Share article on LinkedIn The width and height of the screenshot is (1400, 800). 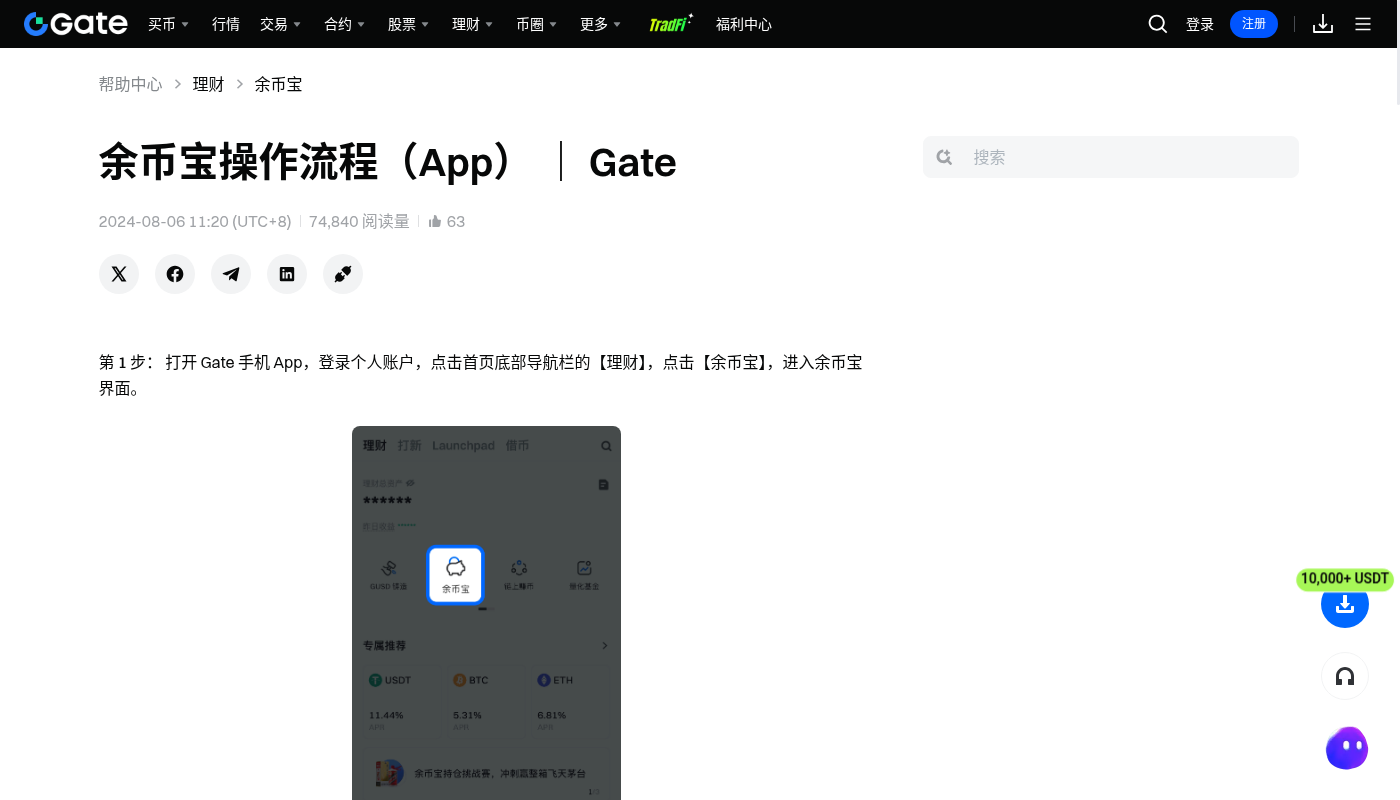[x=287, y=274]
